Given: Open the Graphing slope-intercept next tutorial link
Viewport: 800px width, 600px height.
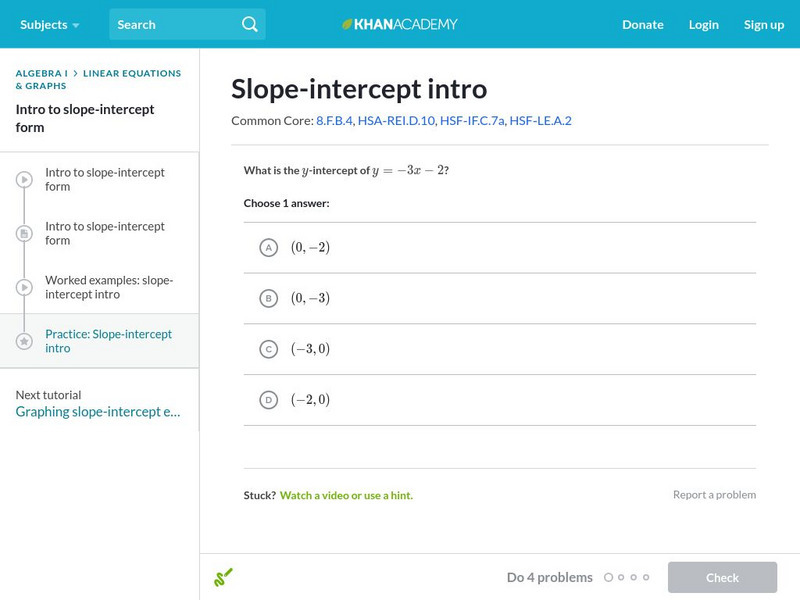Looking at the screenshot, I should click(x=98, y=412).
